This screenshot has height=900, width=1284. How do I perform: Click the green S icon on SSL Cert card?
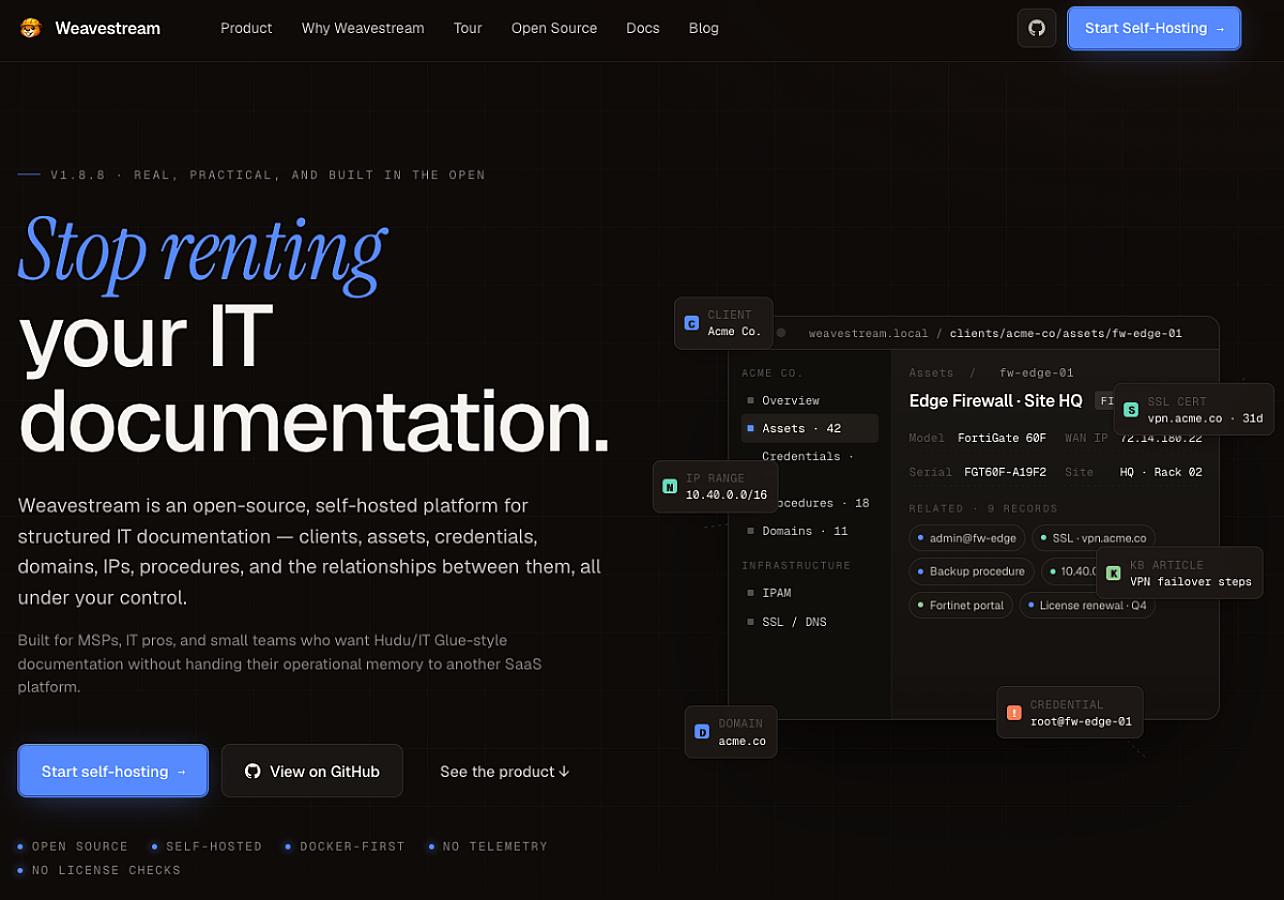pyautogui.click(x=1131, y=410)
